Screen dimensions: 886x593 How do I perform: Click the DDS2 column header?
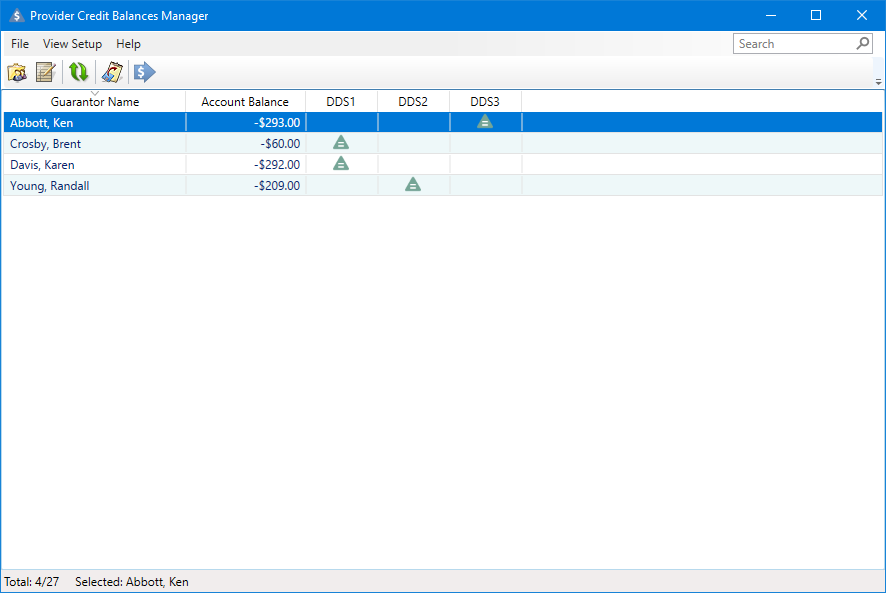[x=413, y=102]
